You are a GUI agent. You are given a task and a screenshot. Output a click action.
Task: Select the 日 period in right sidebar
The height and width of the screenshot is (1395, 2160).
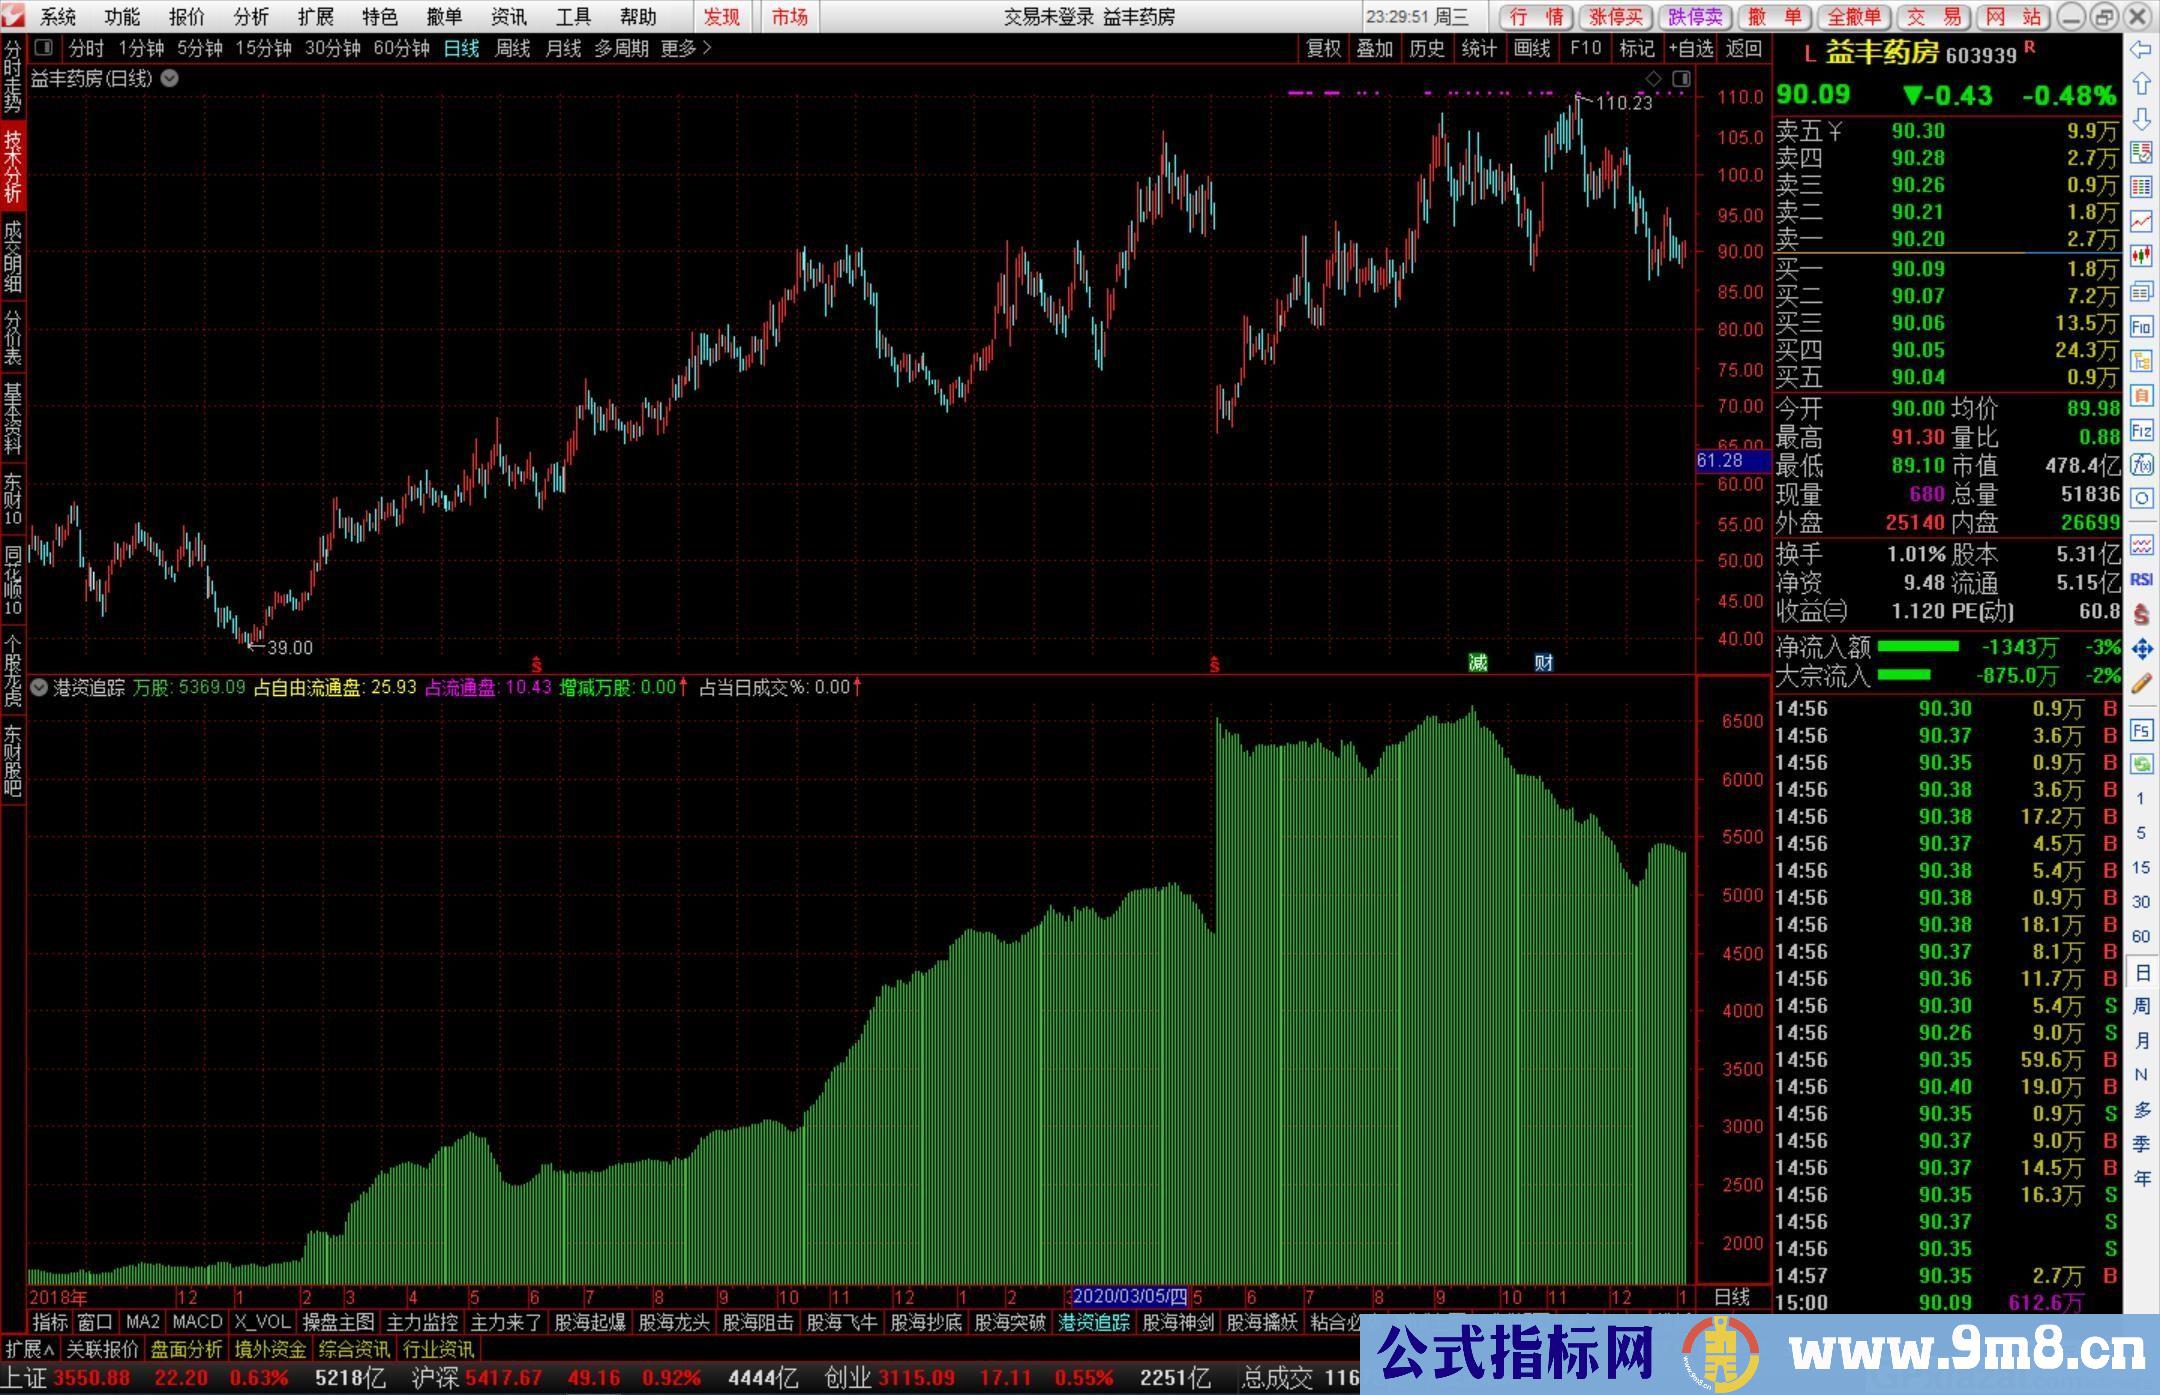[2141, 972]
